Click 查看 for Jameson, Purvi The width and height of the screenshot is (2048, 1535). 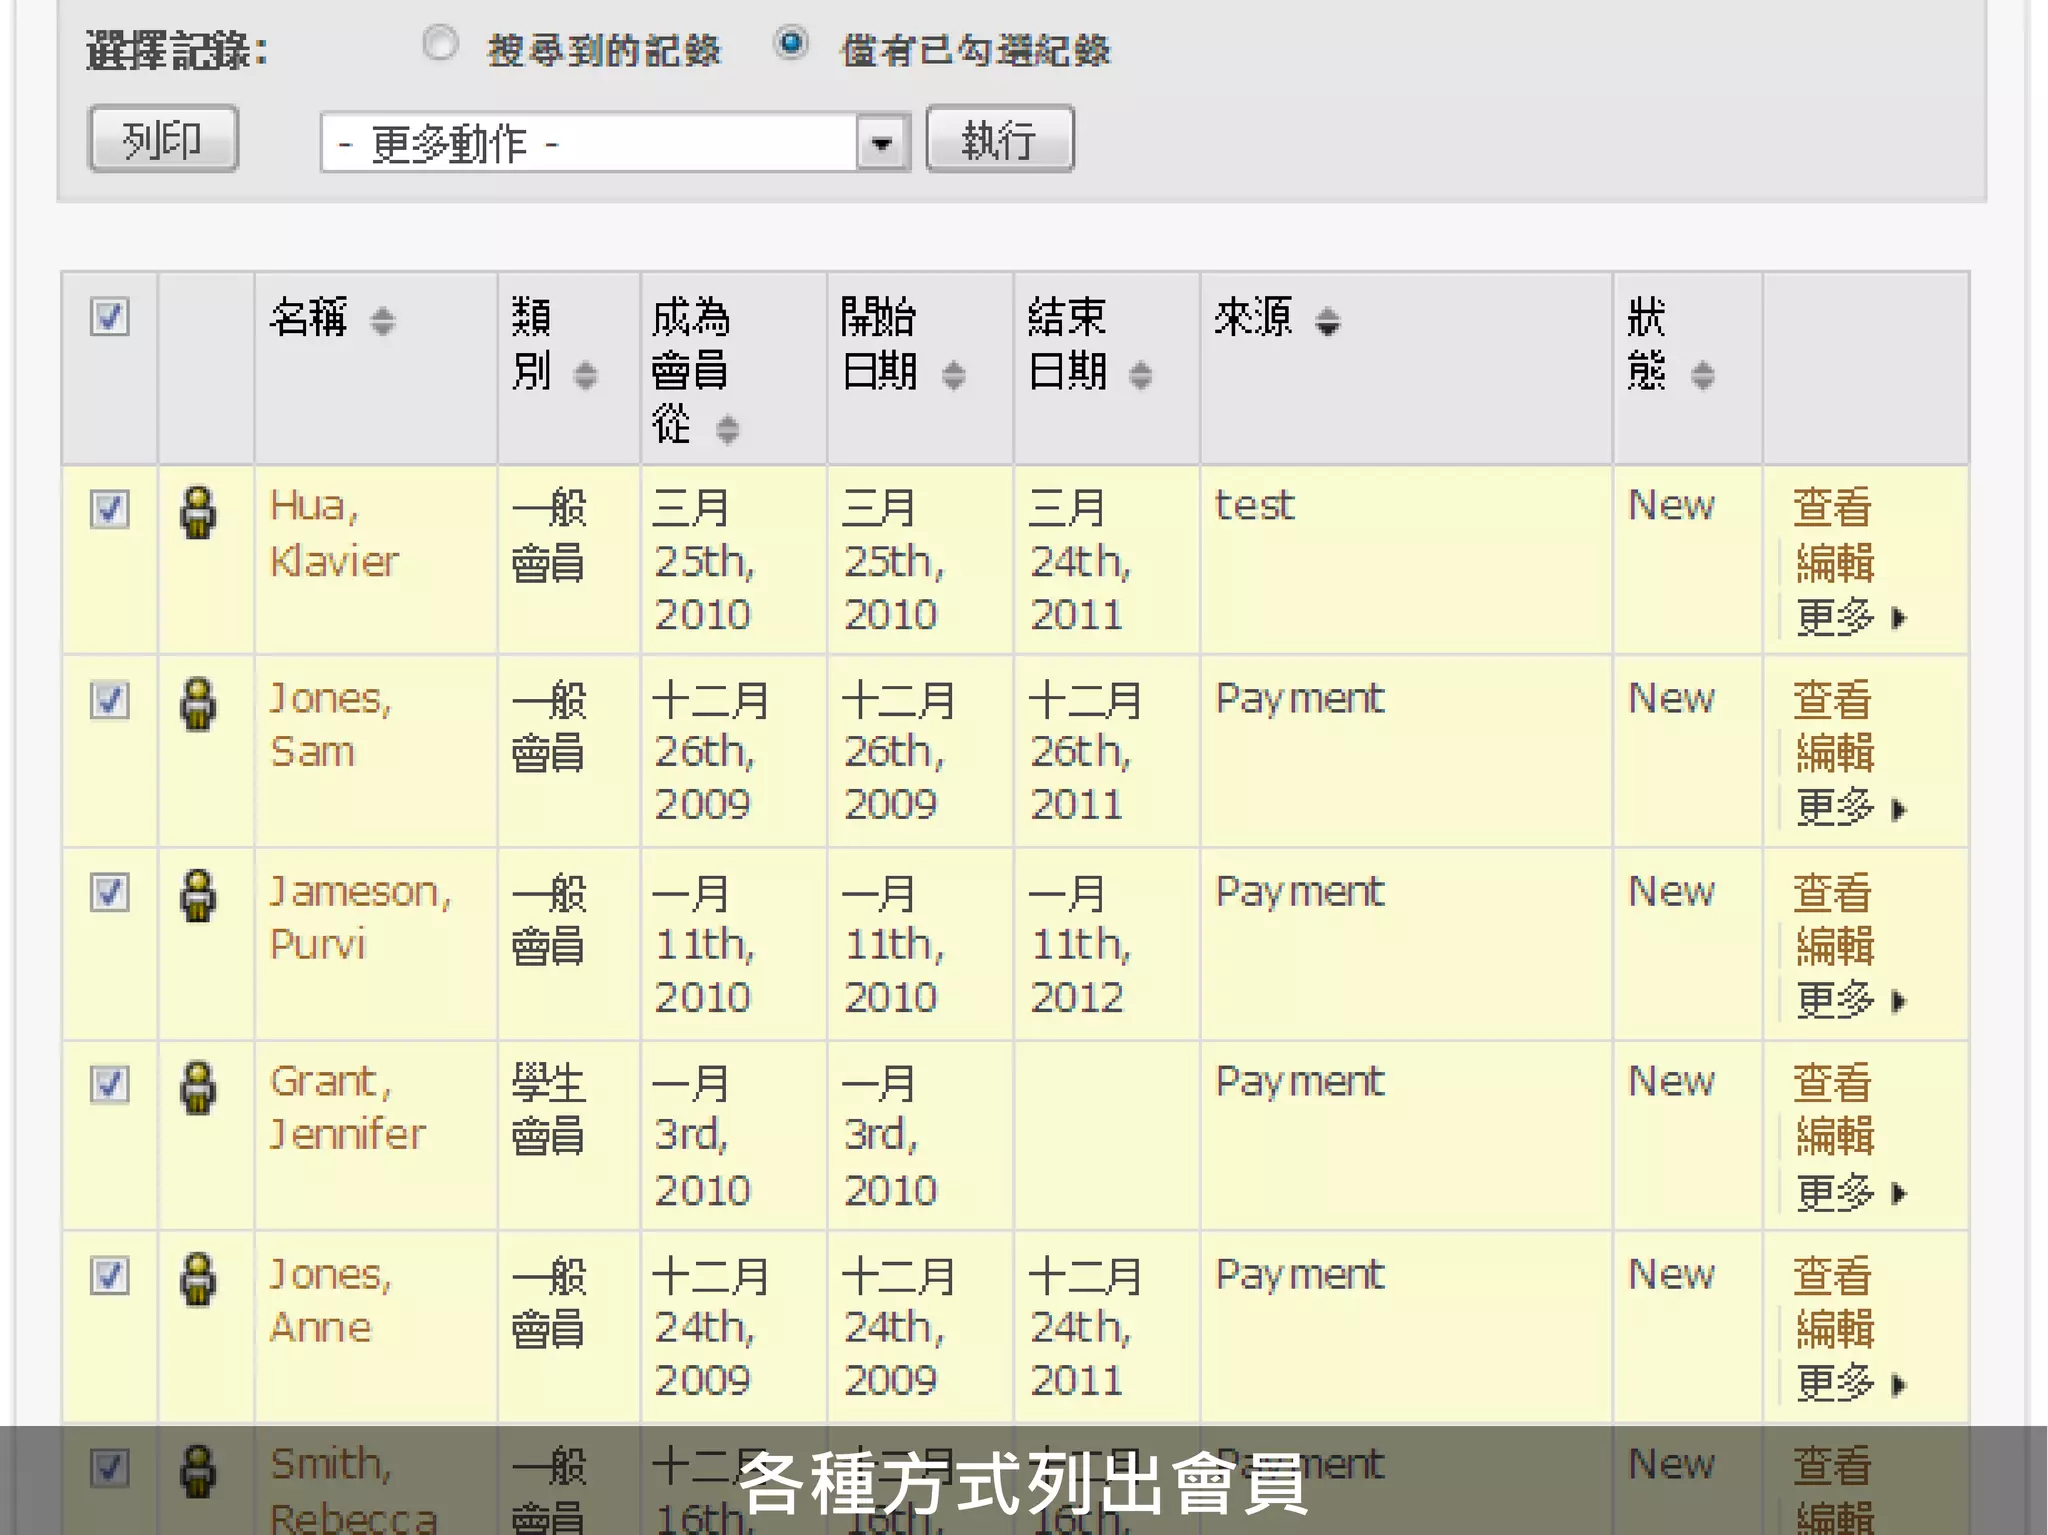pos(1831,892)
